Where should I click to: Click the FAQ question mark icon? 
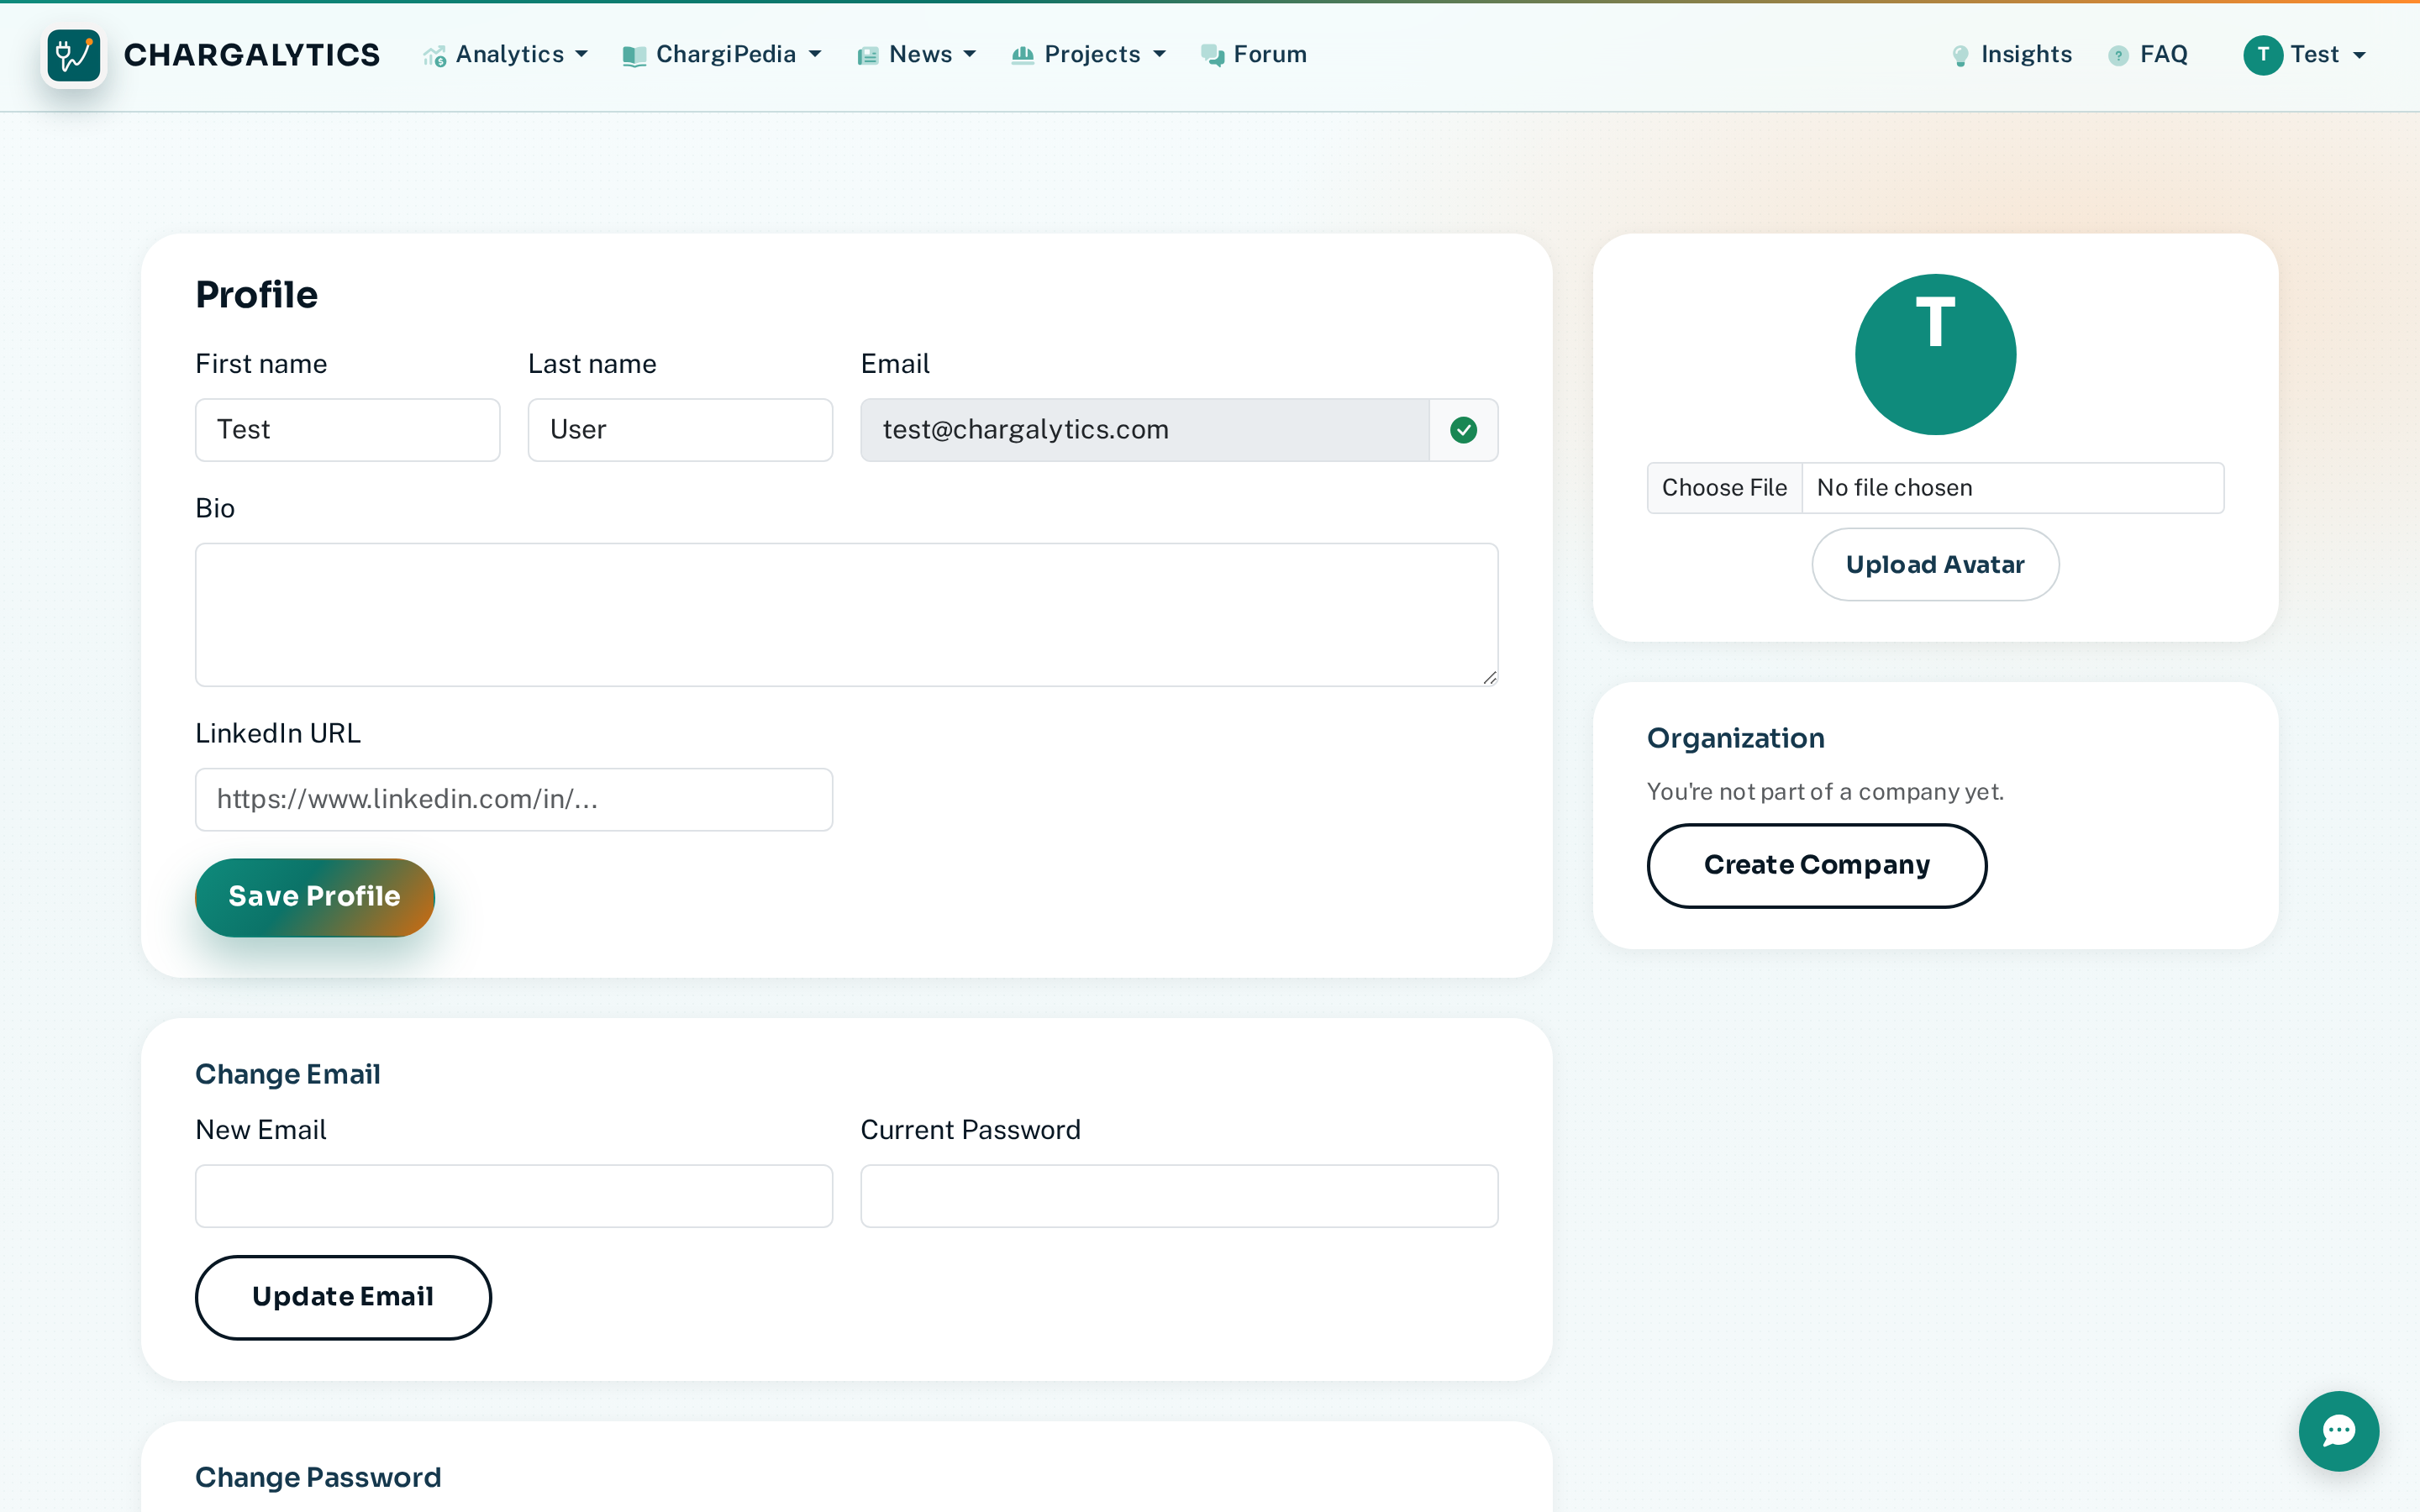click(x=2118, y=56)
